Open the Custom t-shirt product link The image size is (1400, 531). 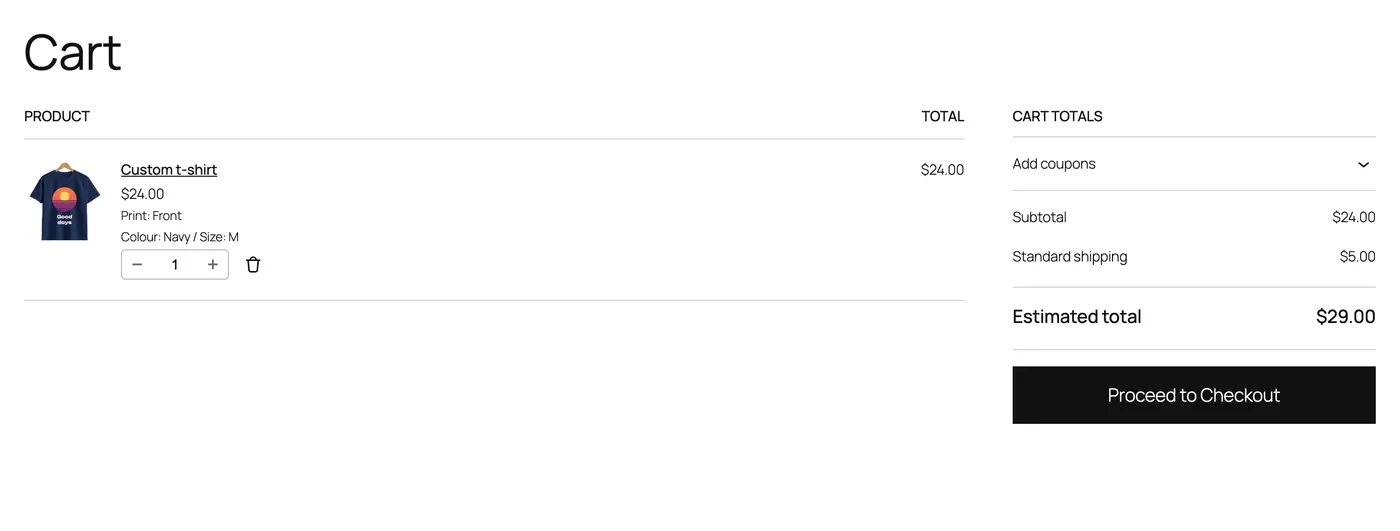(x=169, y=170)
